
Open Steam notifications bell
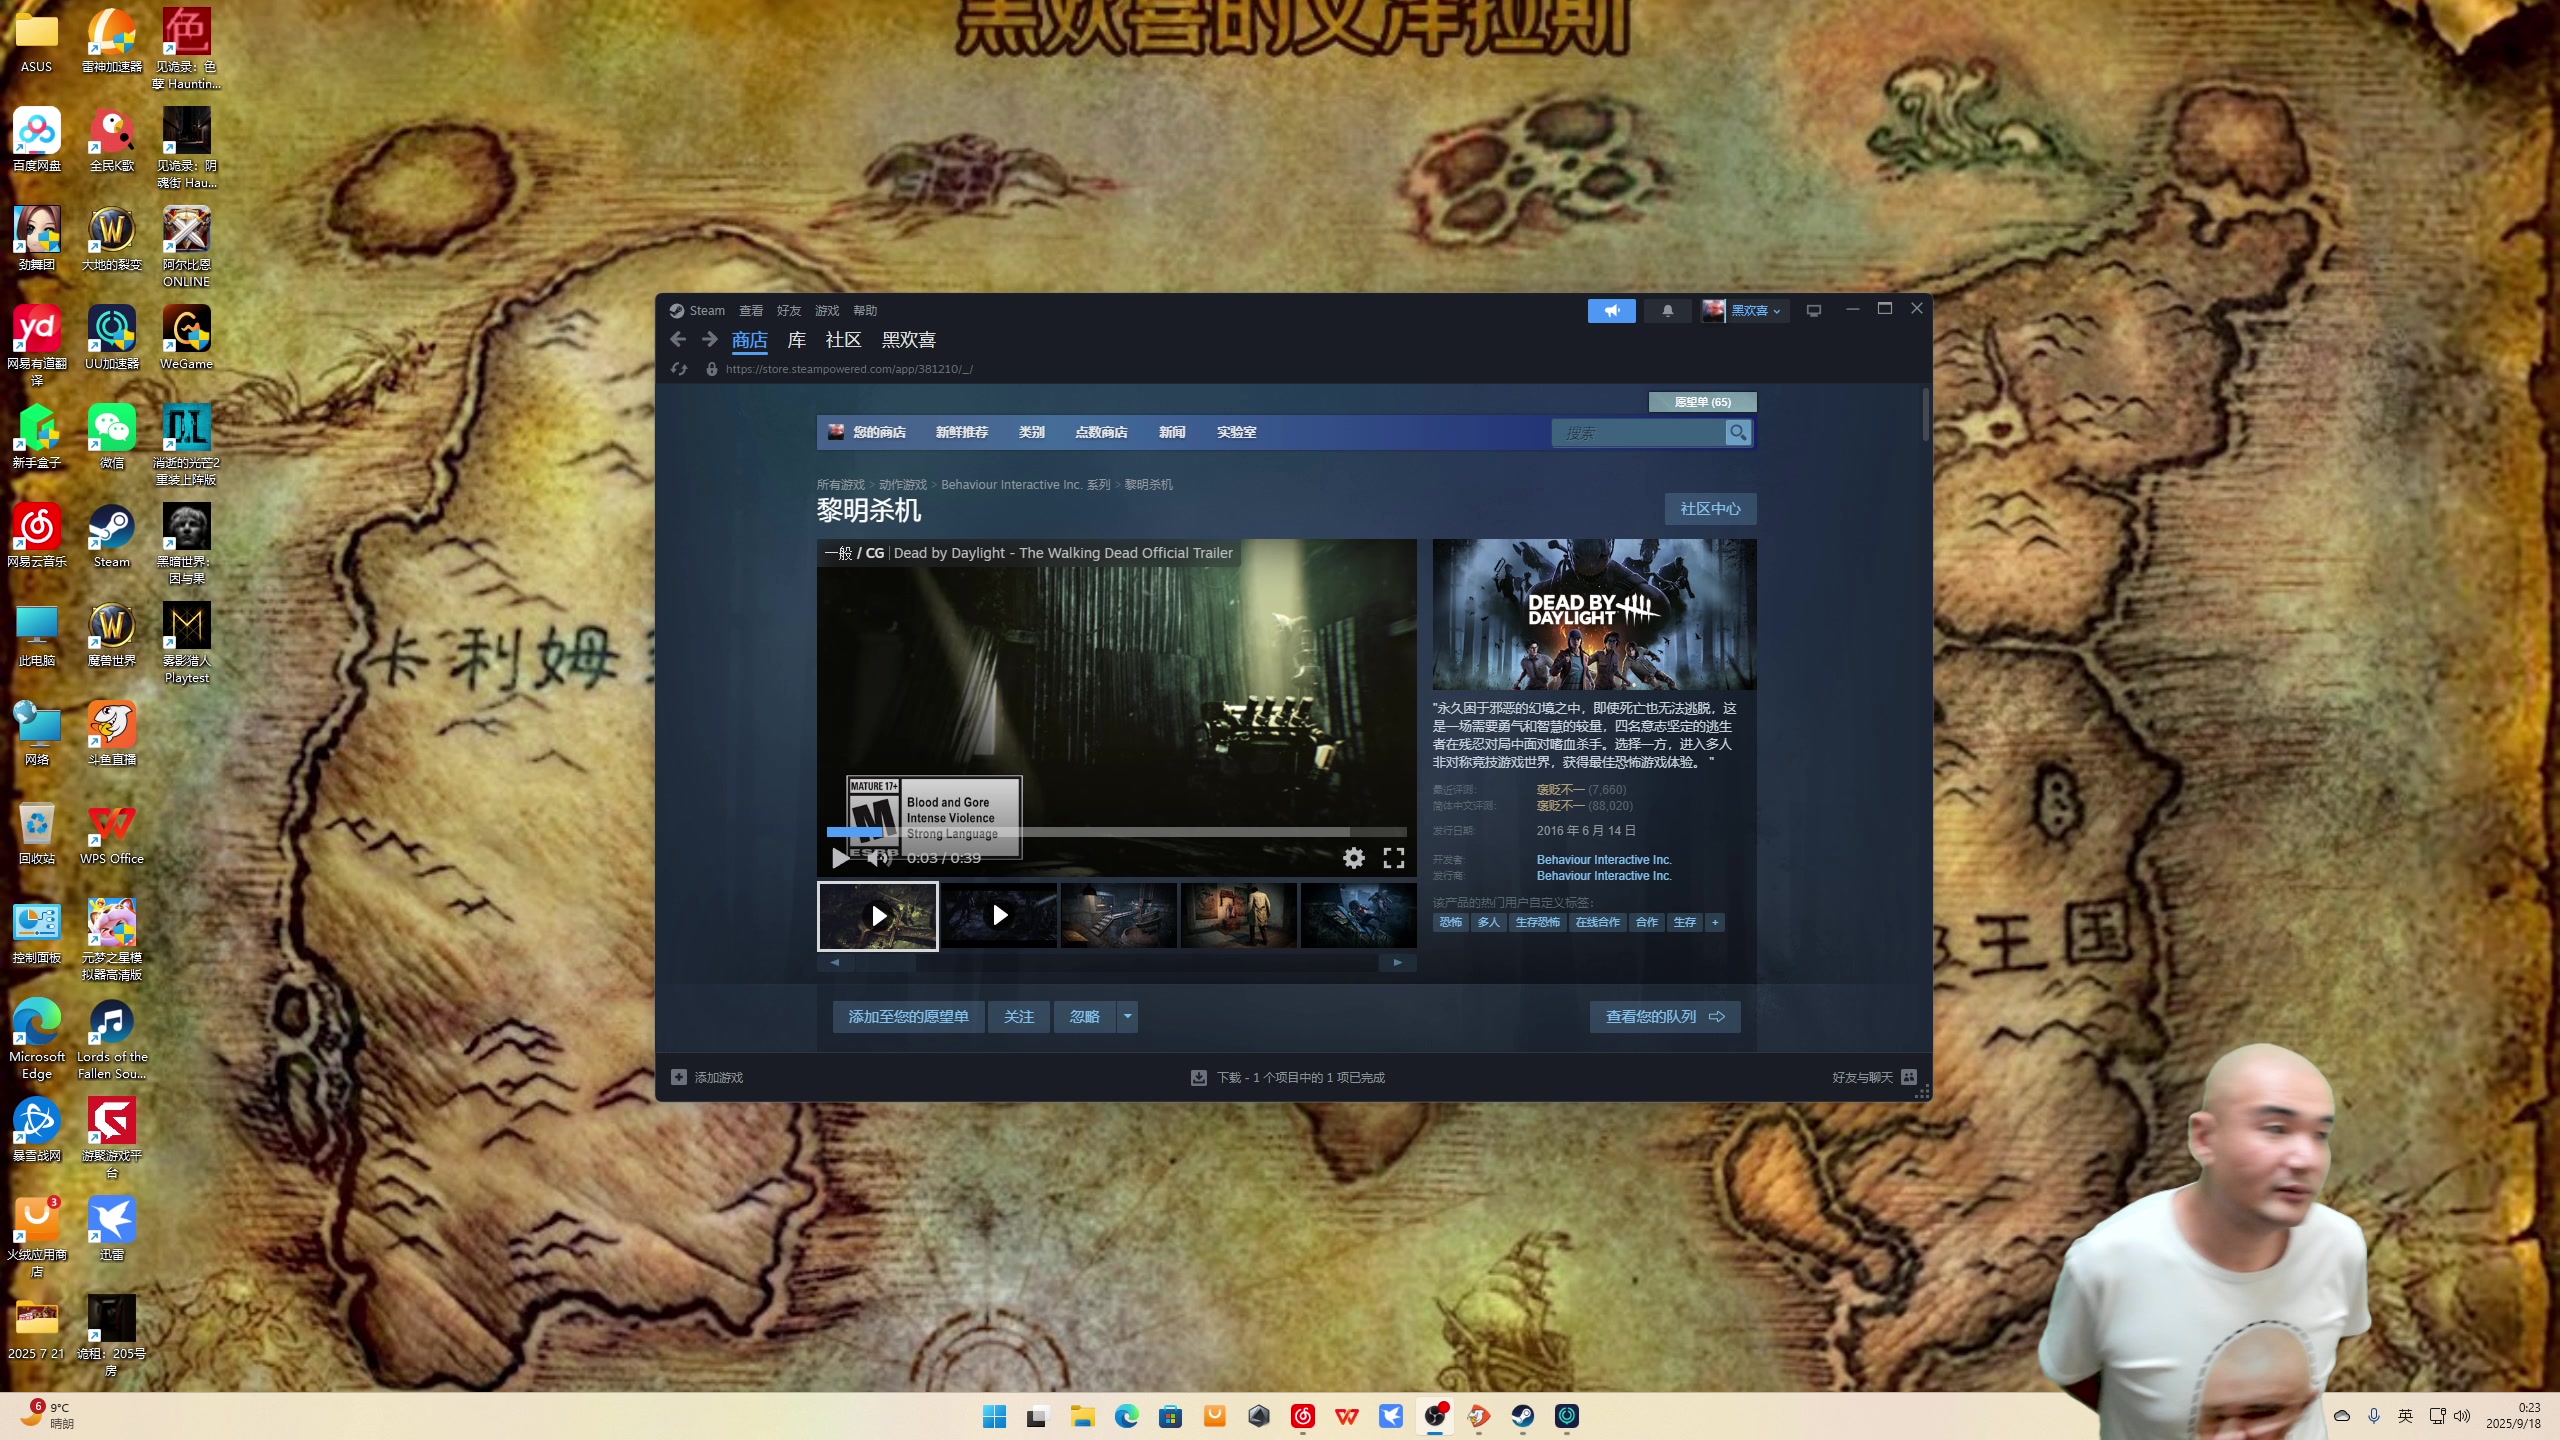click(x=1667, y=311)
